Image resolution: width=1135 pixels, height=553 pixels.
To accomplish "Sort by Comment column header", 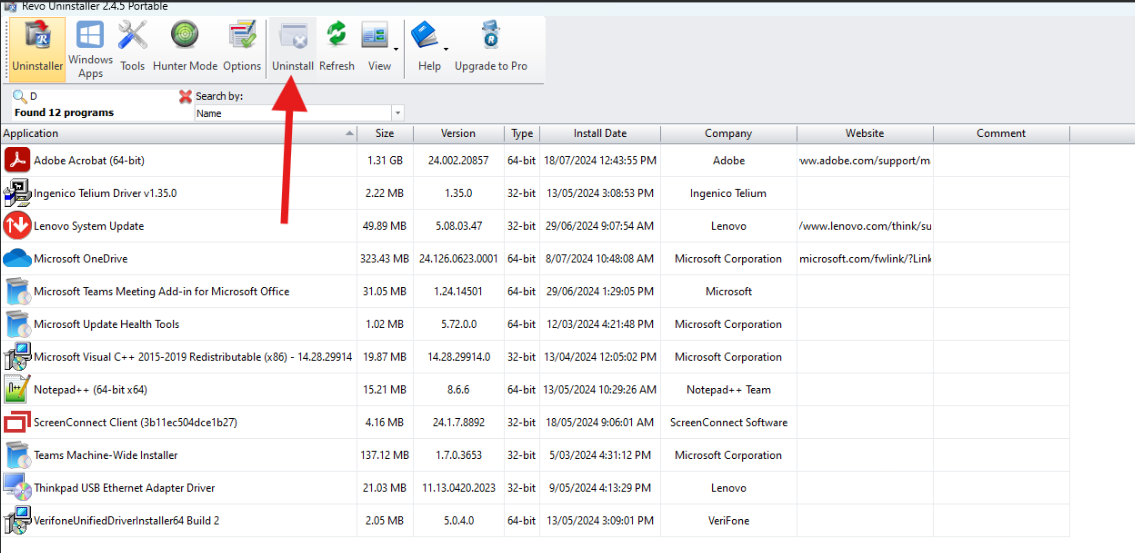I will click(1001, 133).
